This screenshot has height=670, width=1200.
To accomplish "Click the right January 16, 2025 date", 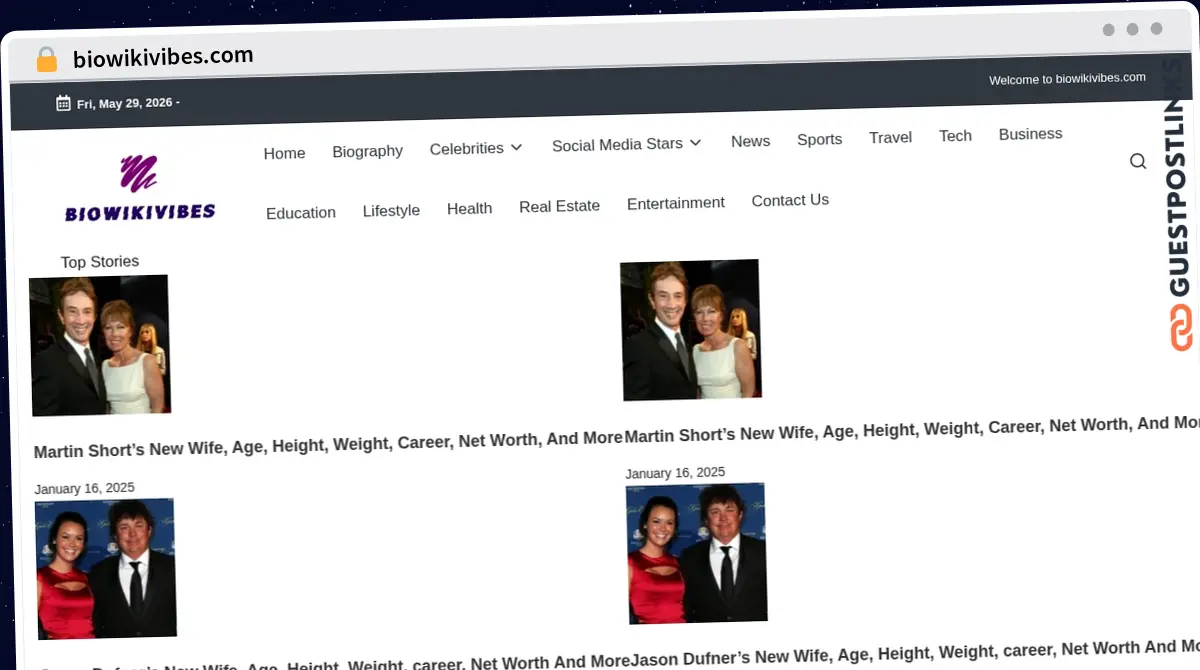I will [675, 473].
